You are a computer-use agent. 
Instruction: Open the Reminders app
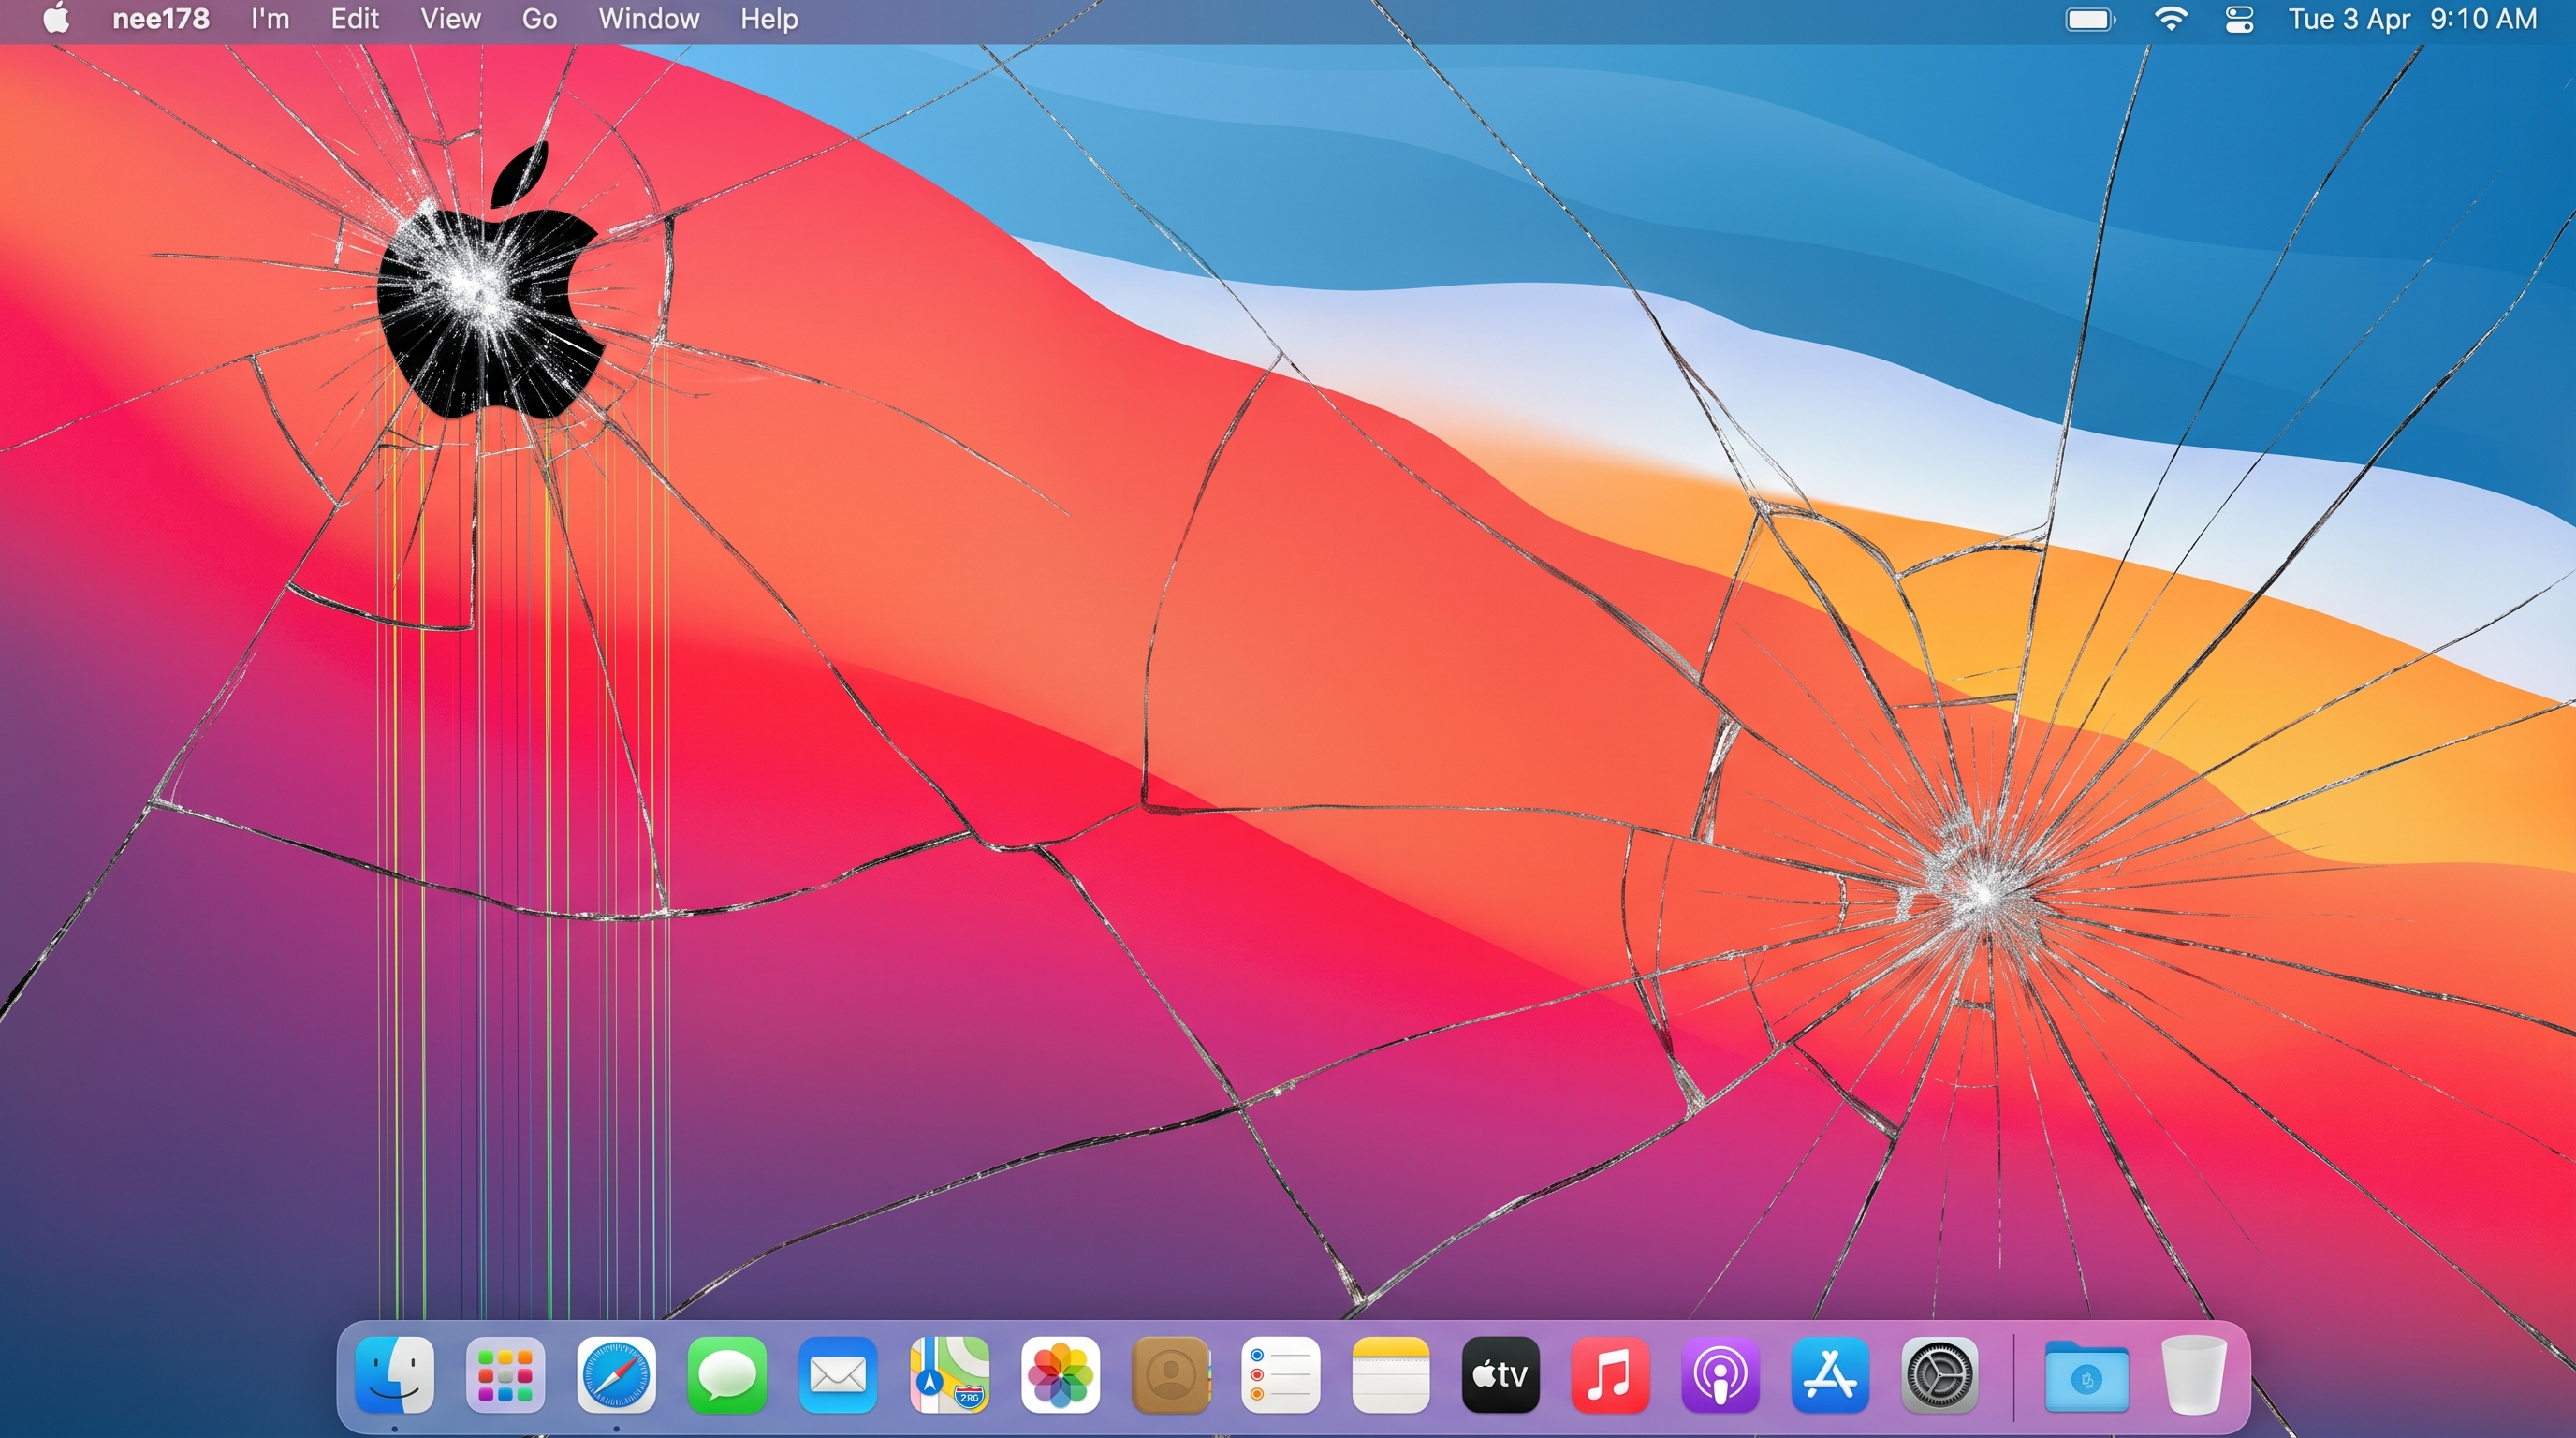(1281, 1375)
